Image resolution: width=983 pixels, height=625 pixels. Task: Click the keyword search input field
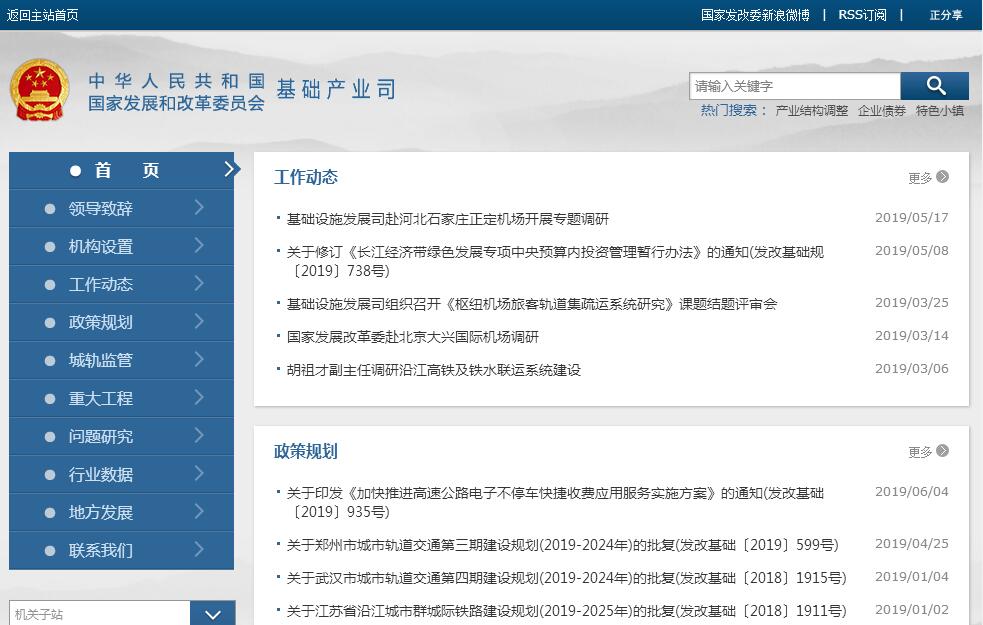[x=794, y=86]
